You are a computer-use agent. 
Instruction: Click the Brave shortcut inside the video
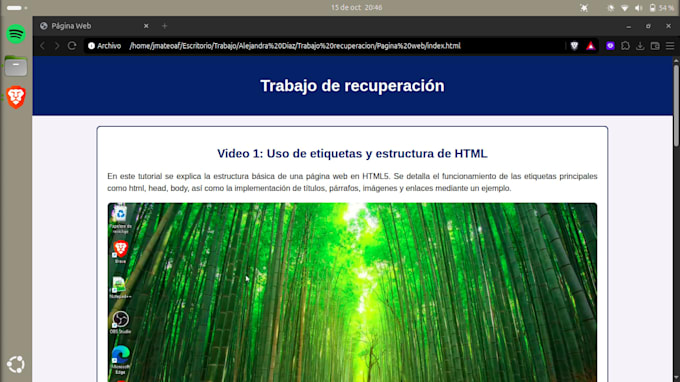click(x=120, y=251)
